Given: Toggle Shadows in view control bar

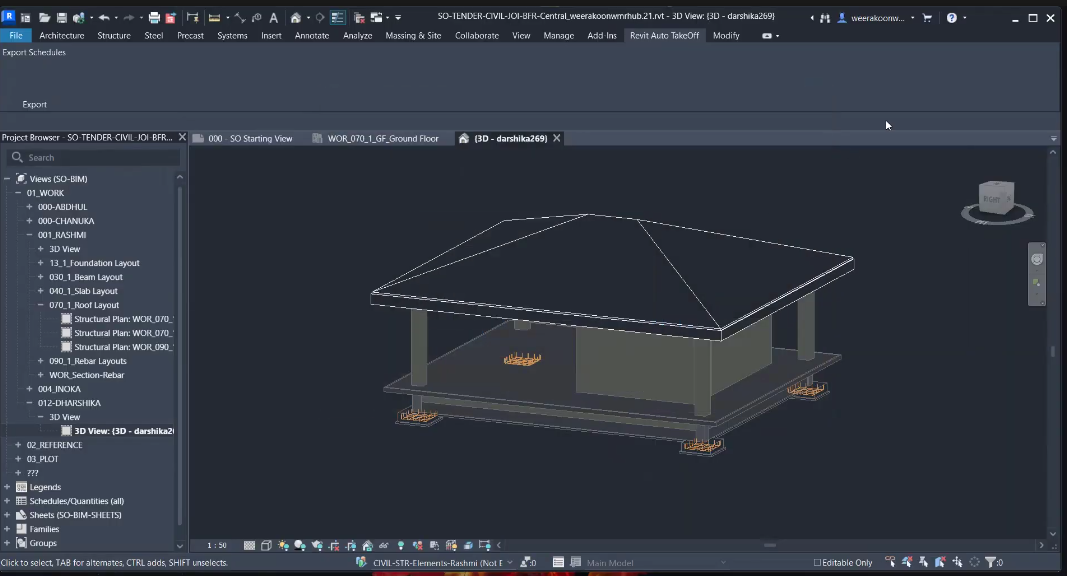Looking at the screenshot, I should 299,545.
